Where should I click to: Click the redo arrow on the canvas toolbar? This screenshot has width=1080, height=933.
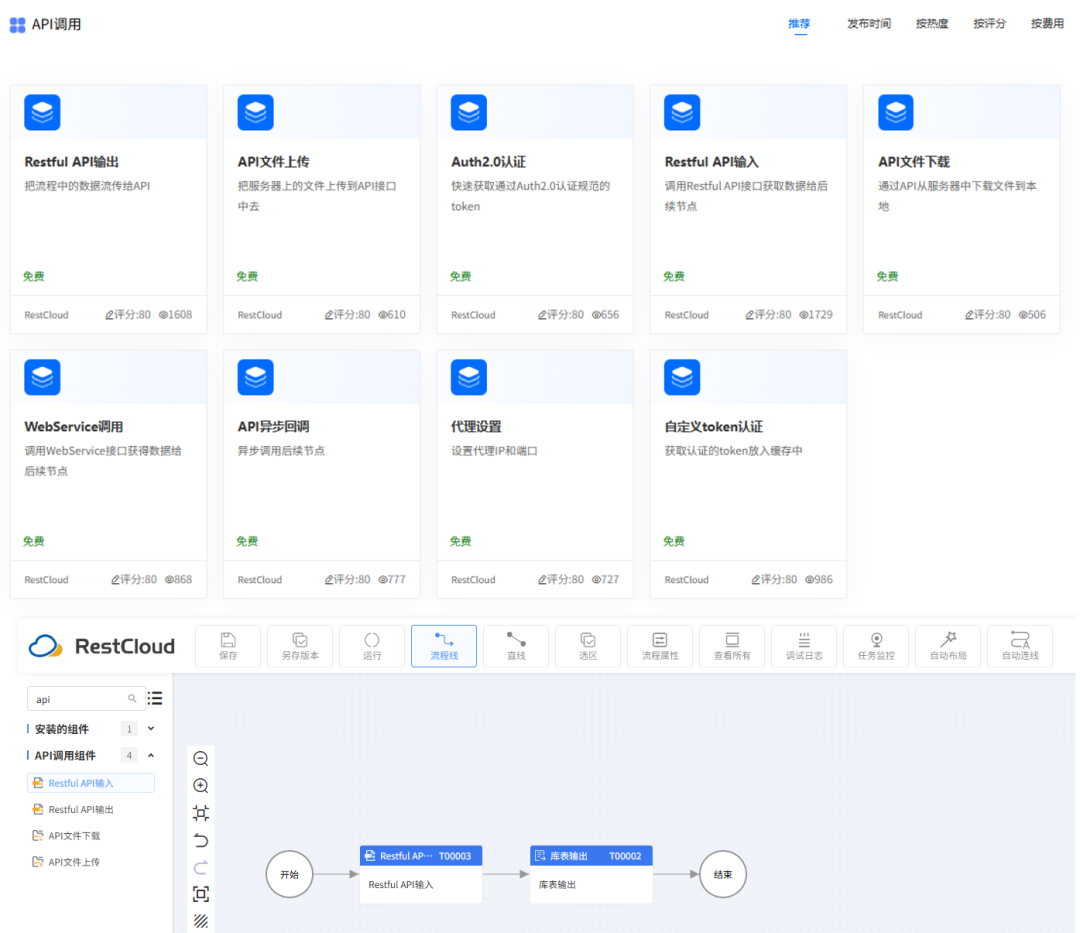click(x=201, y=867)
